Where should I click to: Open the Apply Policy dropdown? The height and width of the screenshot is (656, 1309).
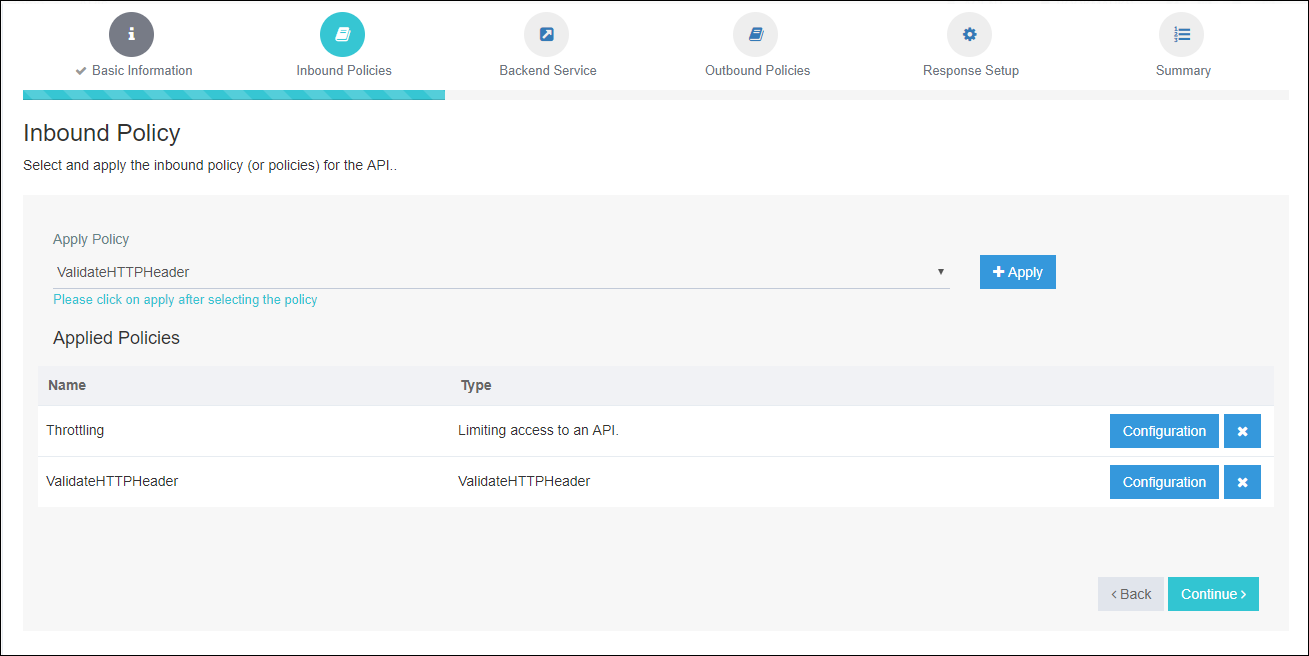click(500, 271)
